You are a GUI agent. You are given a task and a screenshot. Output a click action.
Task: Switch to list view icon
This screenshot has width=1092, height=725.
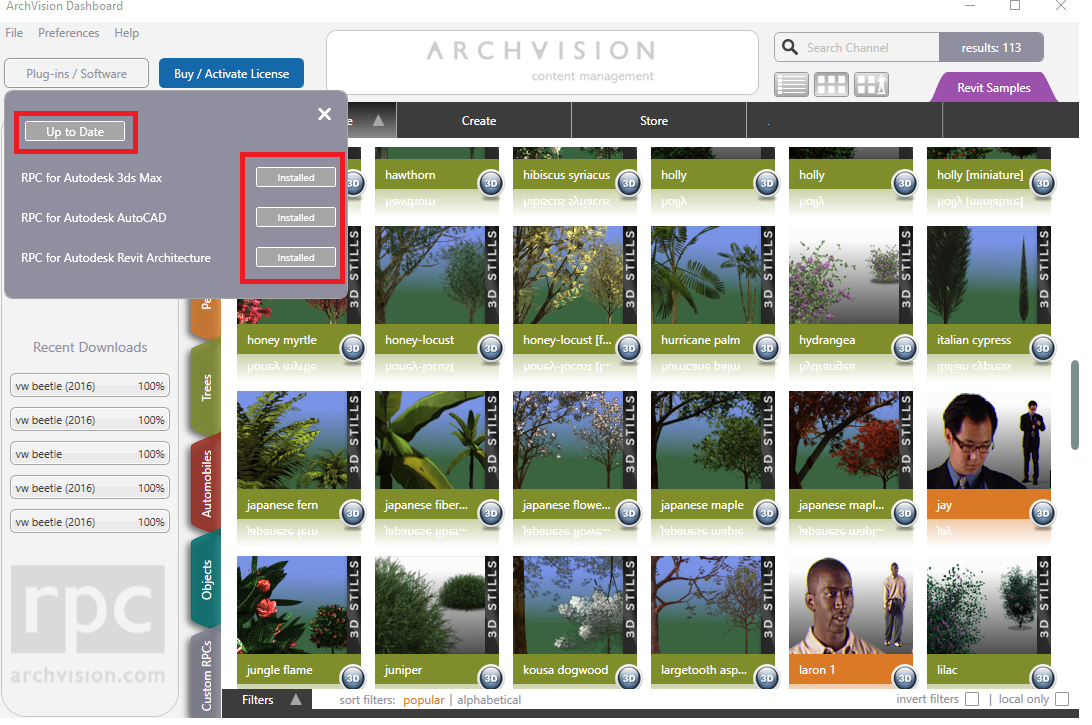click(791, 85)
